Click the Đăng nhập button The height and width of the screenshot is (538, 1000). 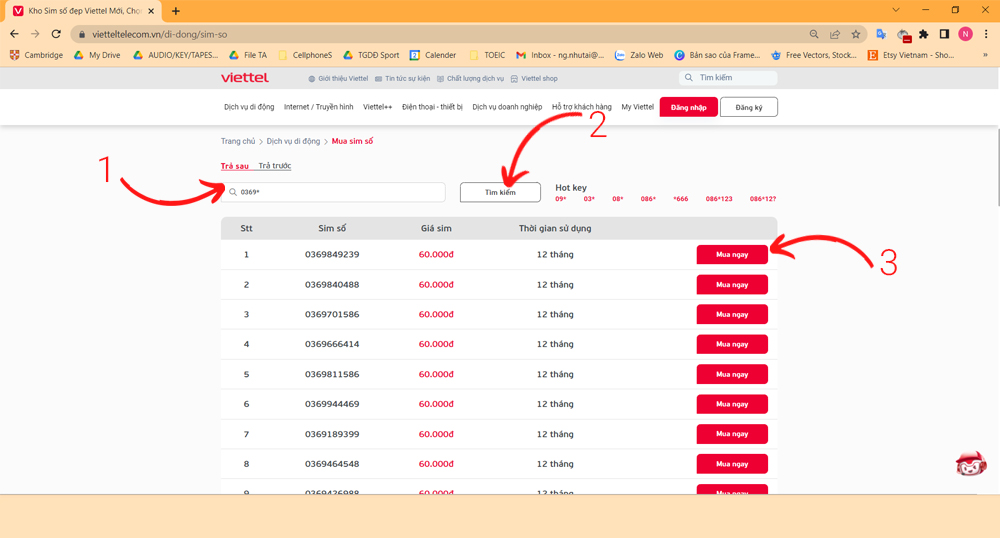click(689, 107)
